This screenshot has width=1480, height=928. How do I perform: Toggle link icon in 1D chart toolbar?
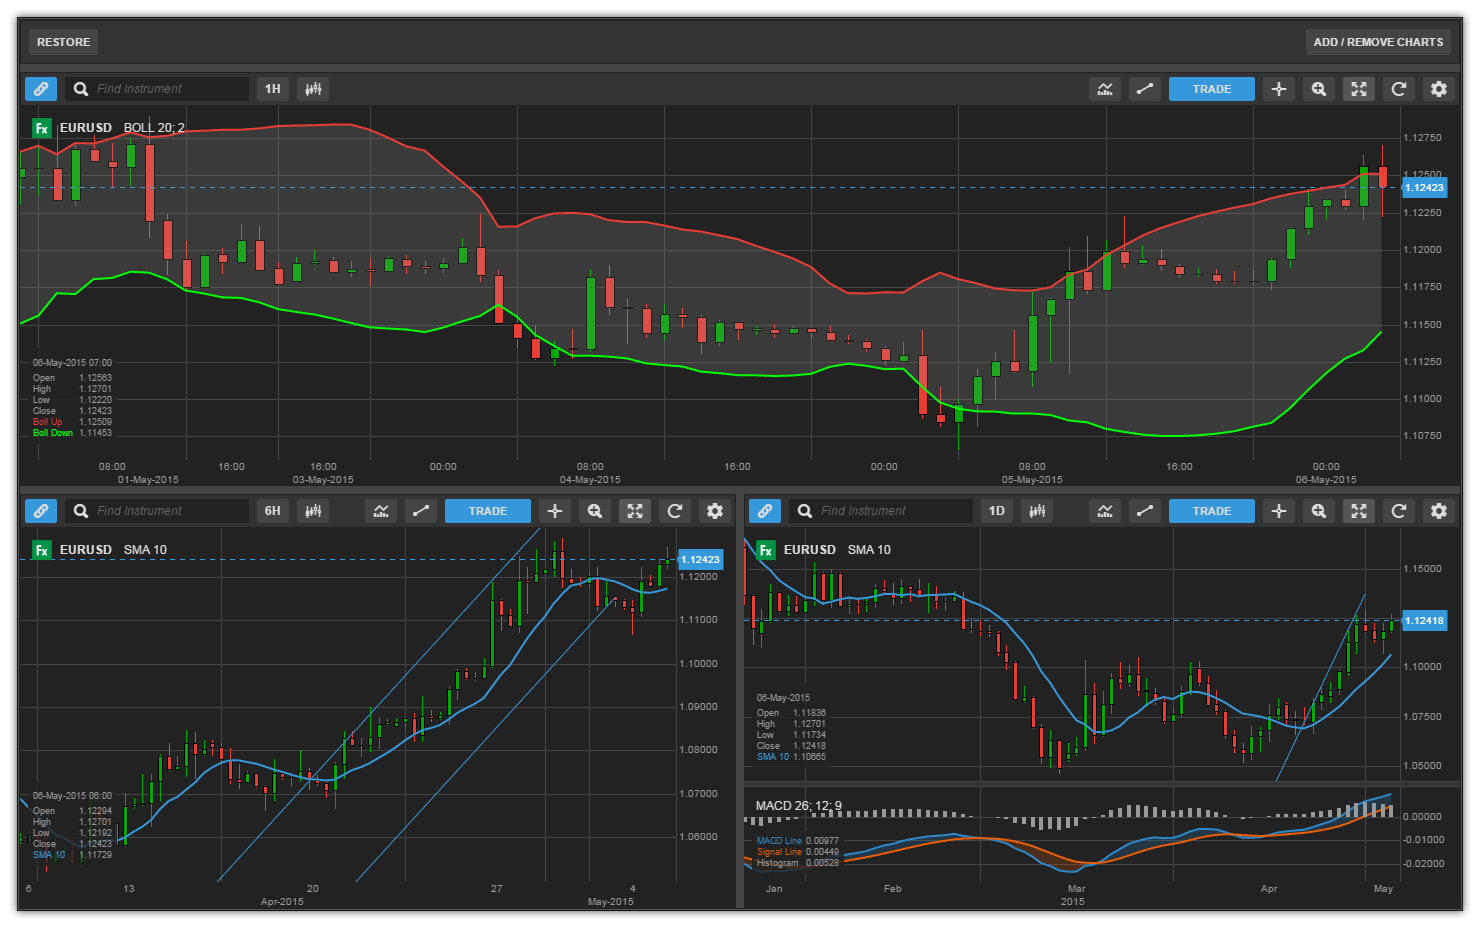tap(765, 511)
